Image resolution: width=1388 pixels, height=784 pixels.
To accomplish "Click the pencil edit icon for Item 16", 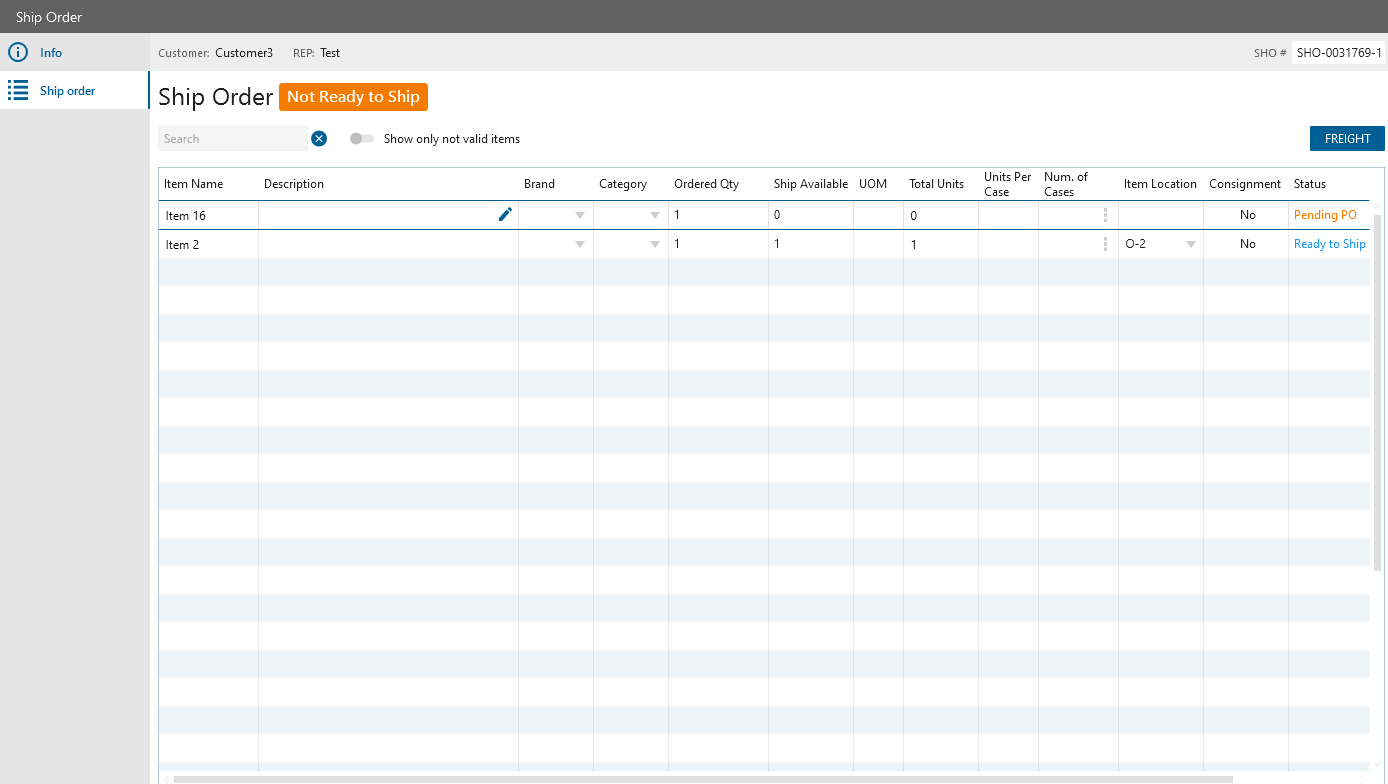I will point(505,214).
